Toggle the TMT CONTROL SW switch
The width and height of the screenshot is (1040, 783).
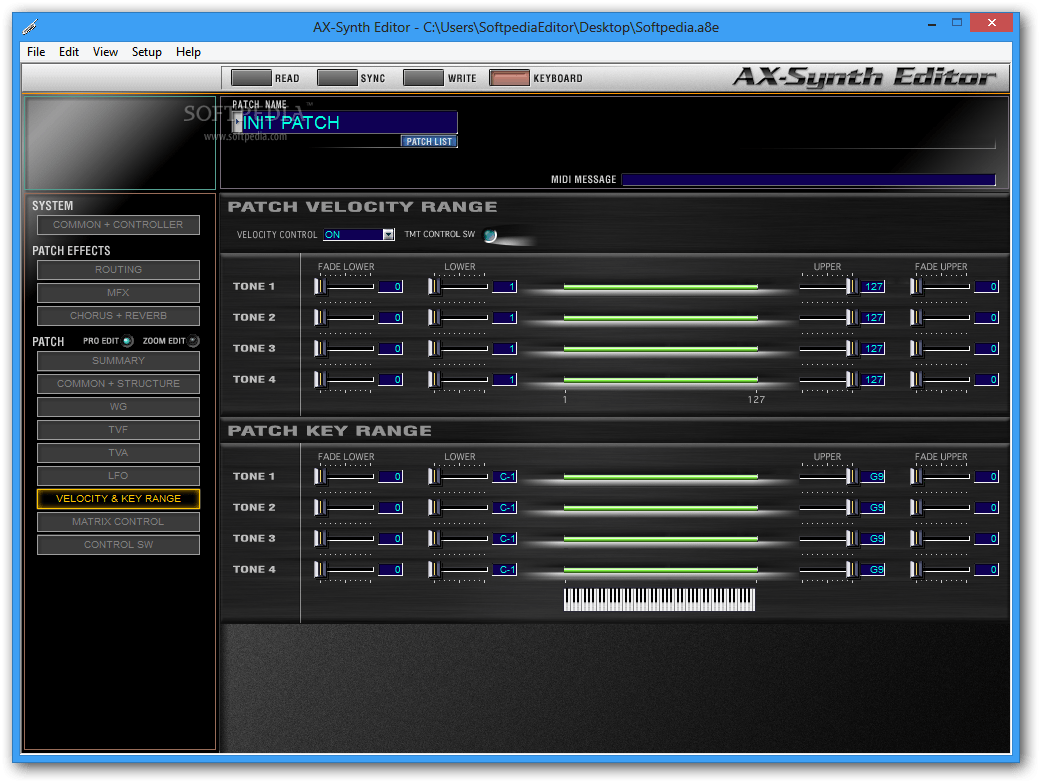(489, 234)
